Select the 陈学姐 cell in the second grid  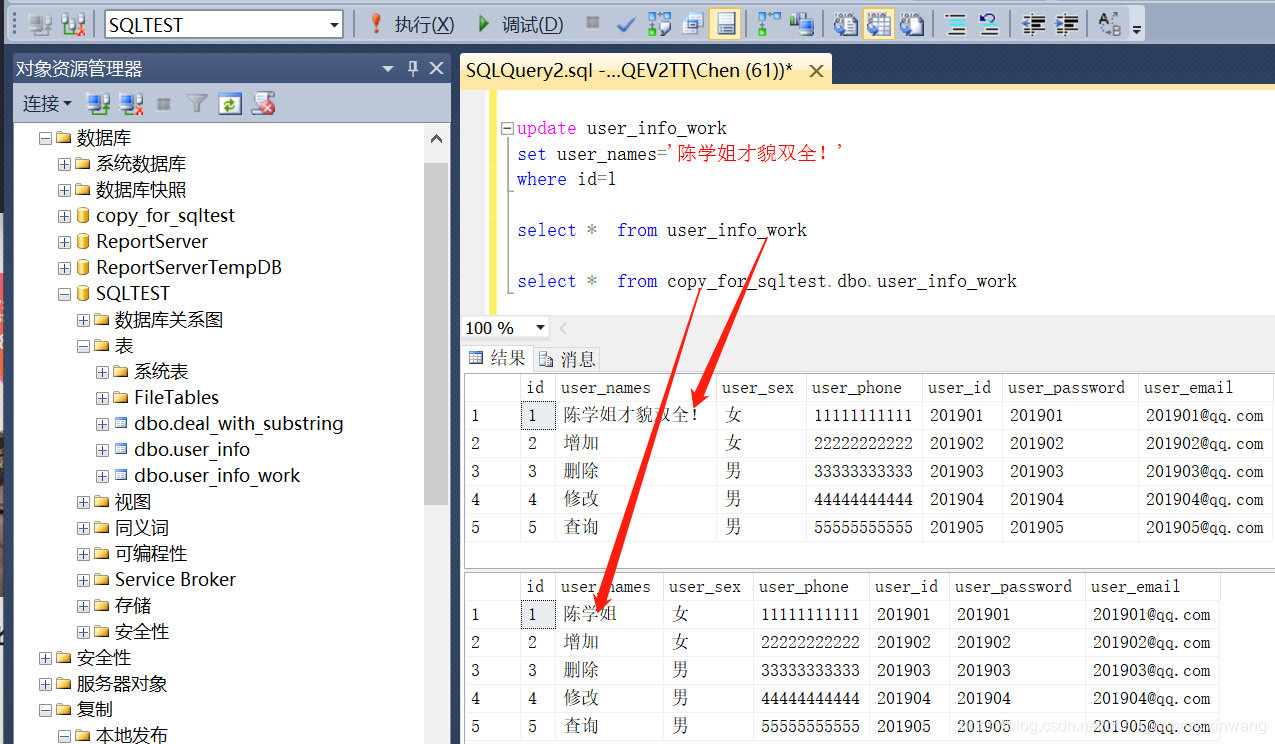point(609,614)
